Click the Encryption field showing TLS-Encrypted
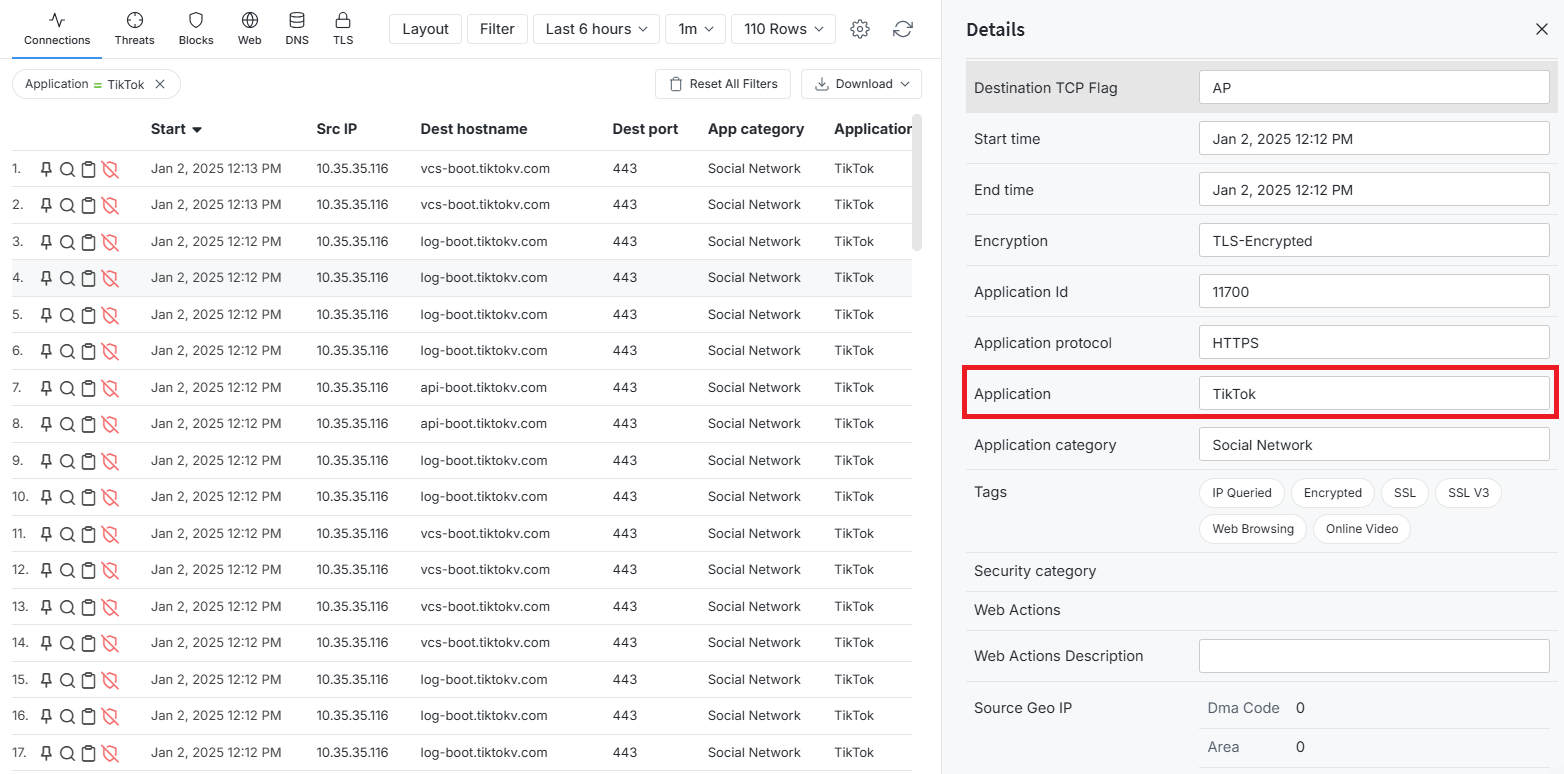The height and width of the screenshot is (774, 1564). click(x=1374, y=240)
